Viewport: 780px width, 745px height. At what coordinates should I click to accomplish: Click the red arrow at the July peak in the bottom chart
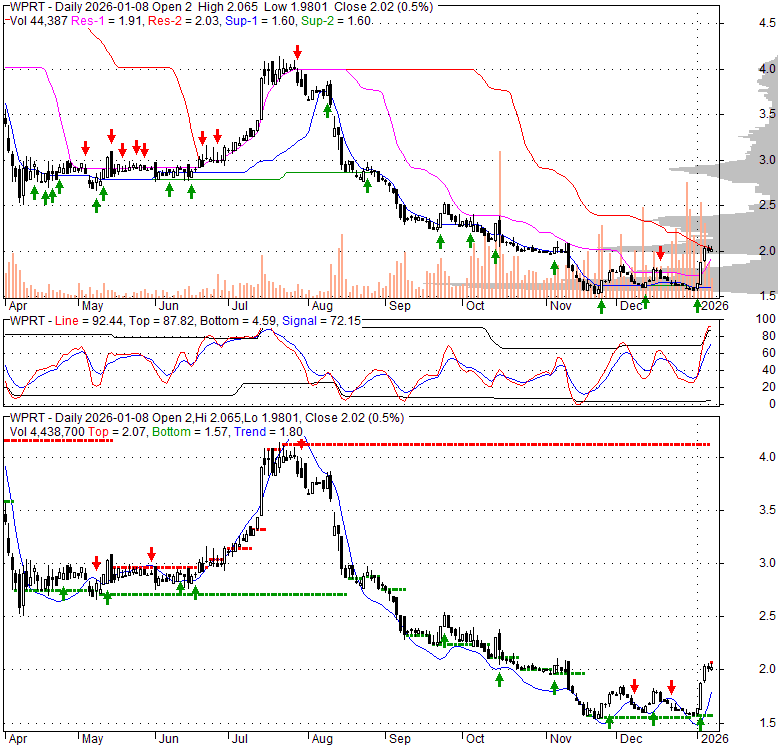click(x=301, y=443)
